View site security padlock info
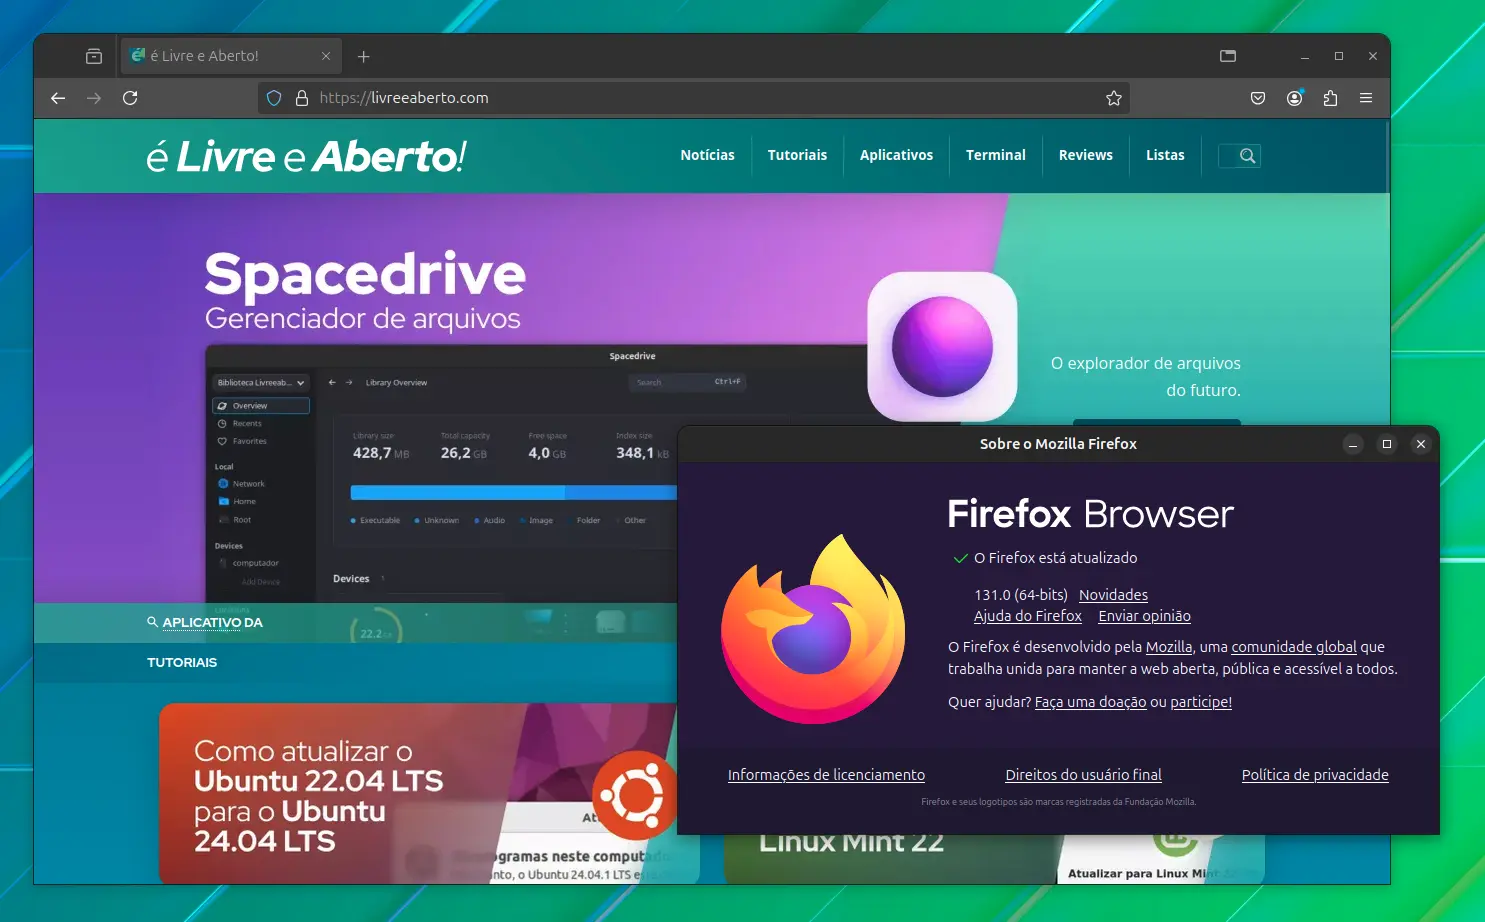This screenshot has height=922, width=1485. point(301,98)
